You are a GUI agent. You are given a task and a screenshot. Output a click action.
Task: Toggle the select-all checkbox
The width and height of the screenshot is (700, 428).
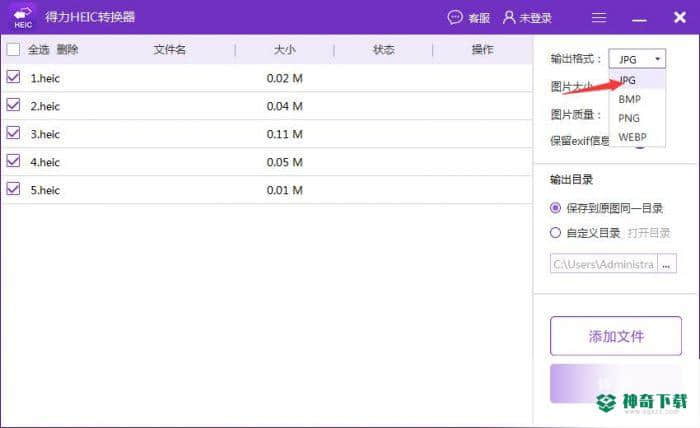(13, 49)
